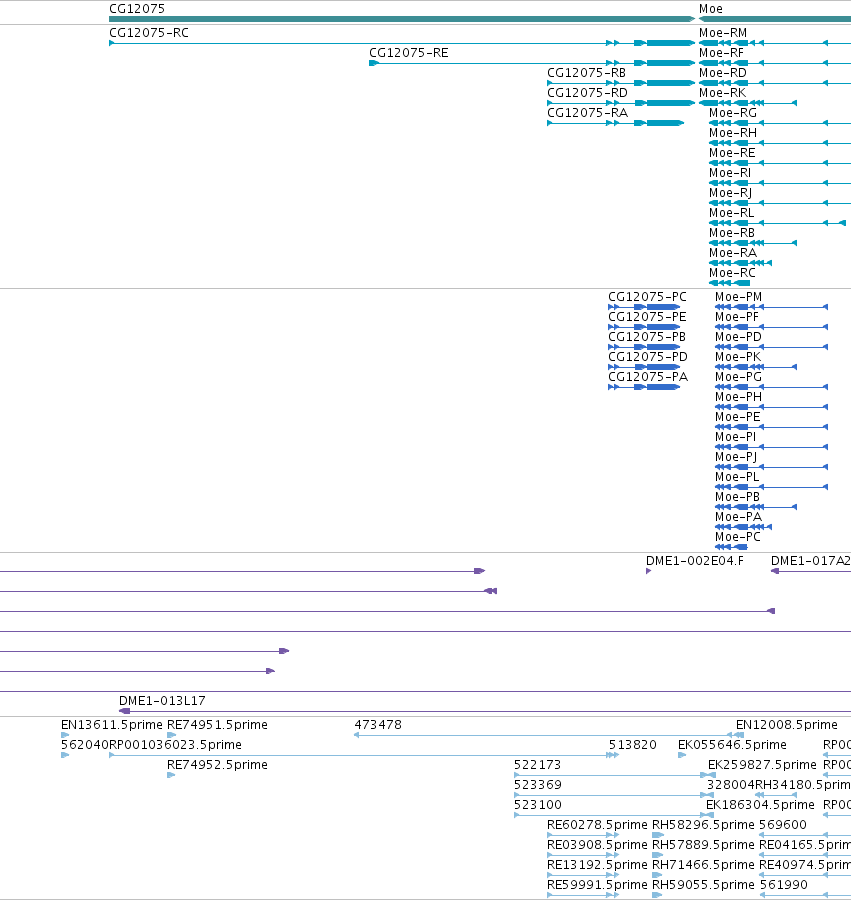Click the RH57889.5prime EST label
The width and height of the screenshot is (851, 900).
[x=704, y=845]
